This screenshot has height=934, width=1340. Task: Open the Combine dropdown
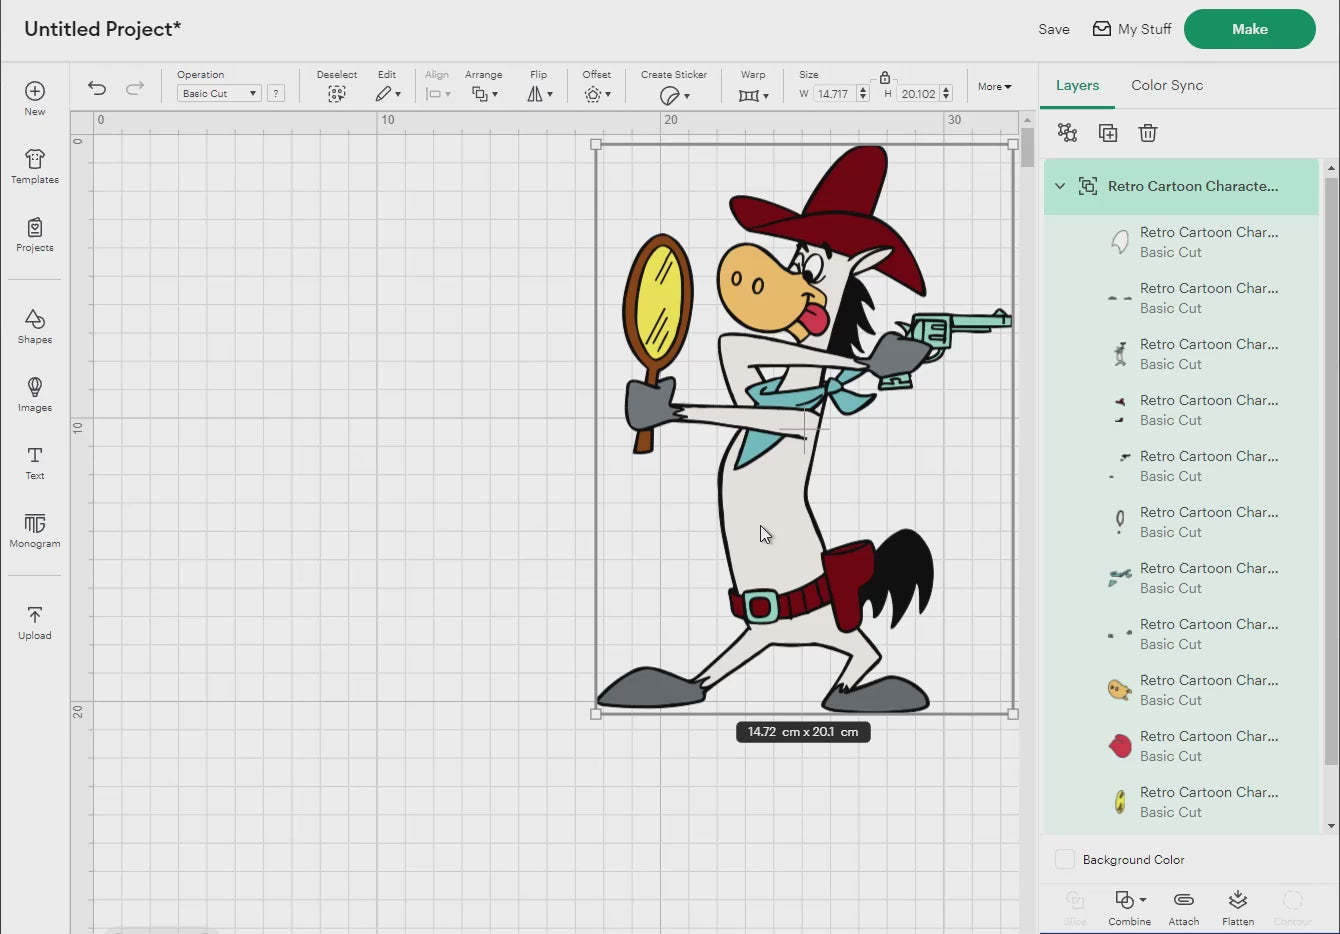point(1130,907)
